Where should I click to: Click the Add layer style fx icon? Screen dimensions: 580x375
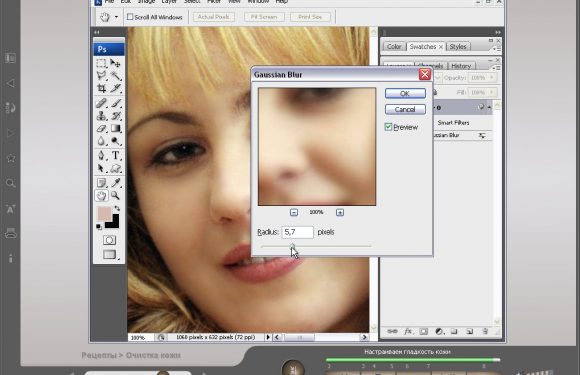pyautogui.click(x=408, y=331)
